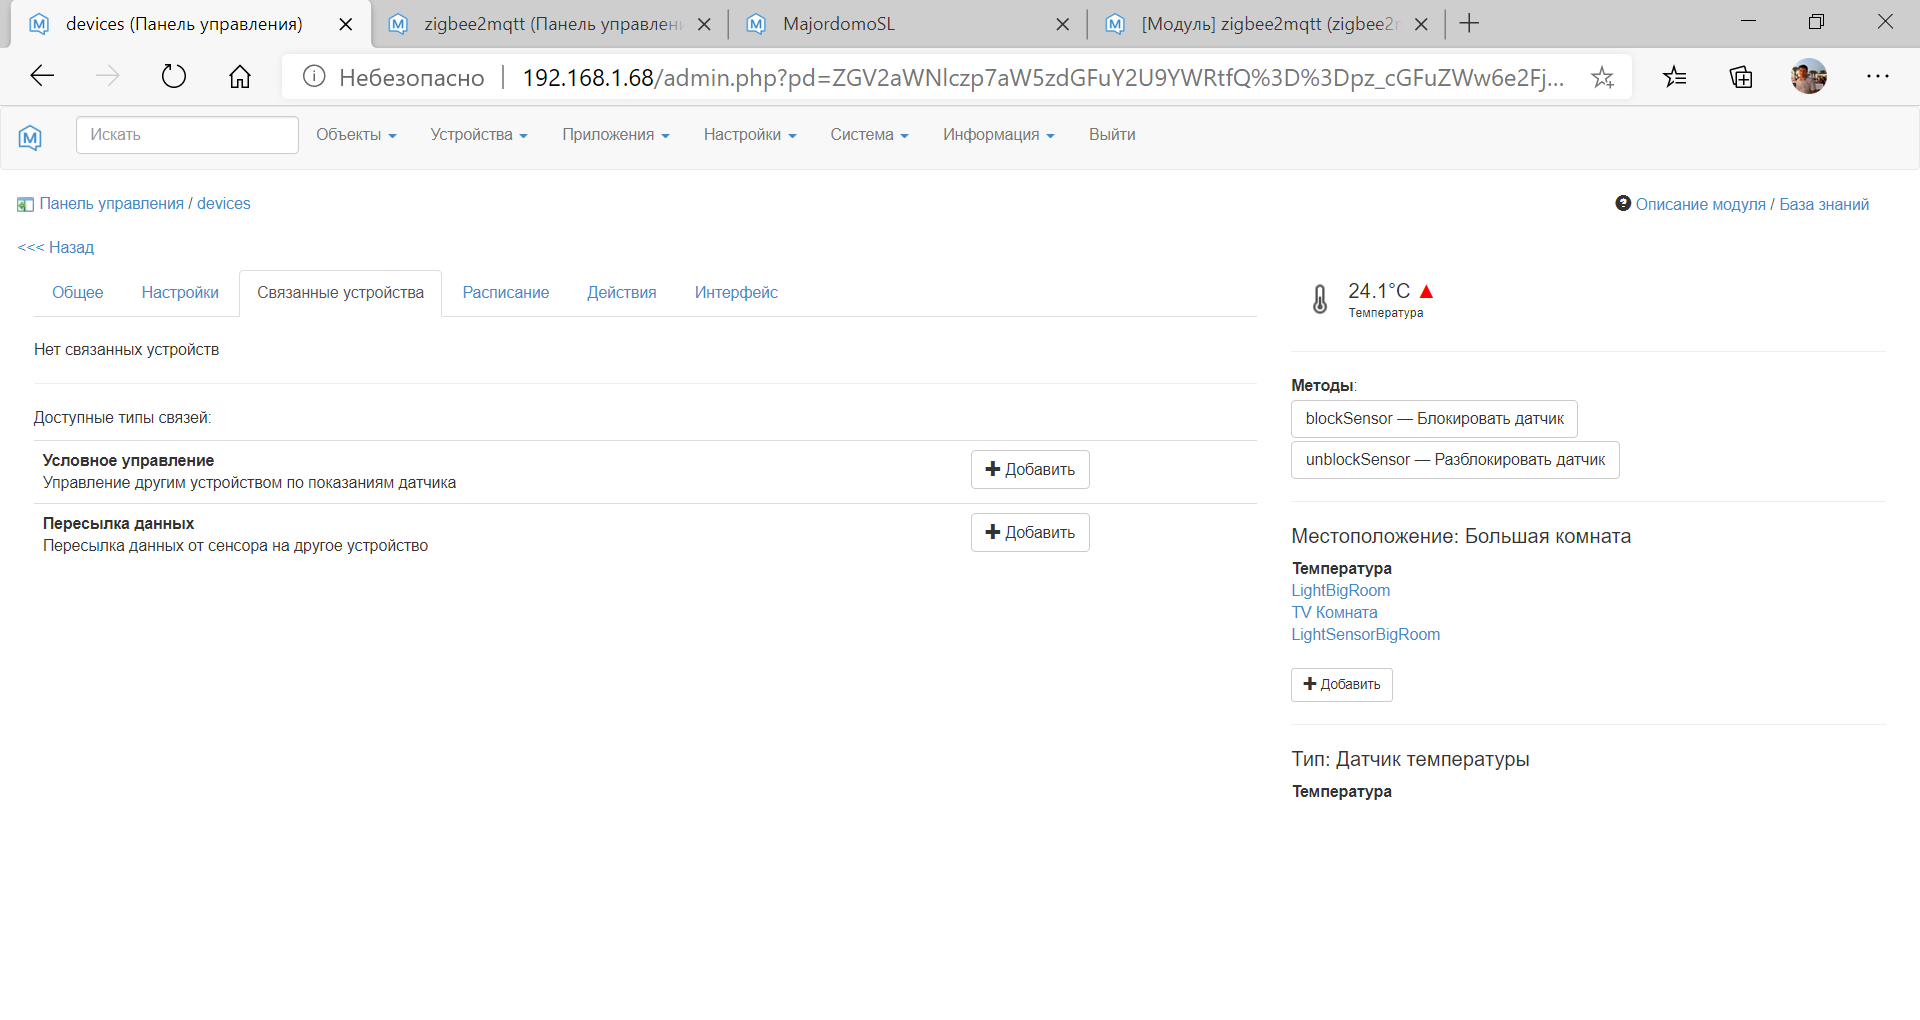Expand the Устройства dropdown menu
Screen dimensions: 1920x1020
[479, 135]
